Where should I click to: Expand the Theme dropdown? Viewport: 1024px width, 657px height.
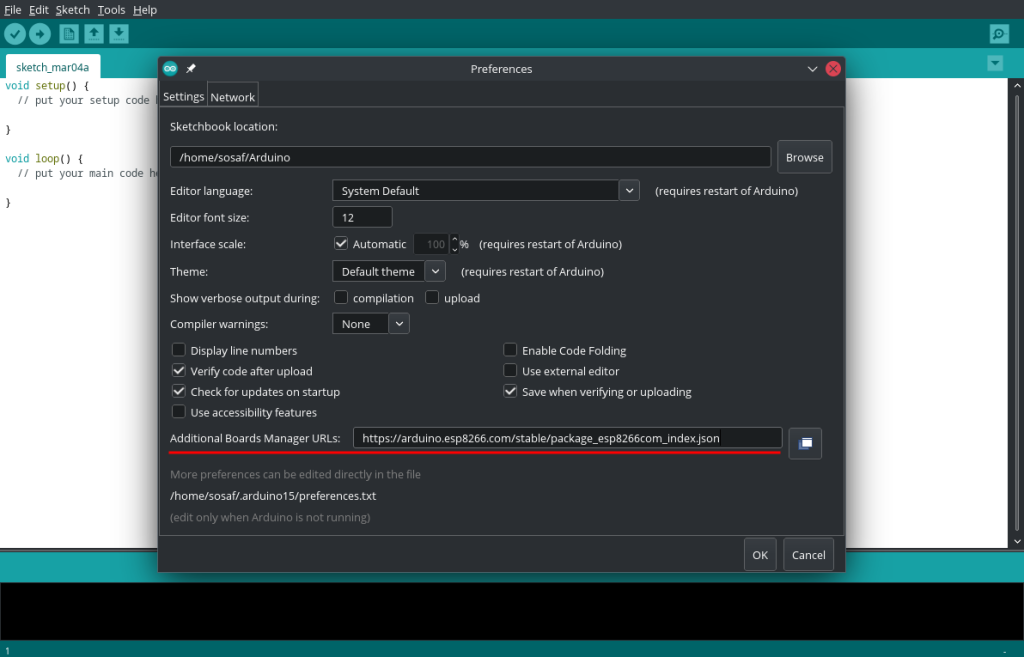click(435, 271)
